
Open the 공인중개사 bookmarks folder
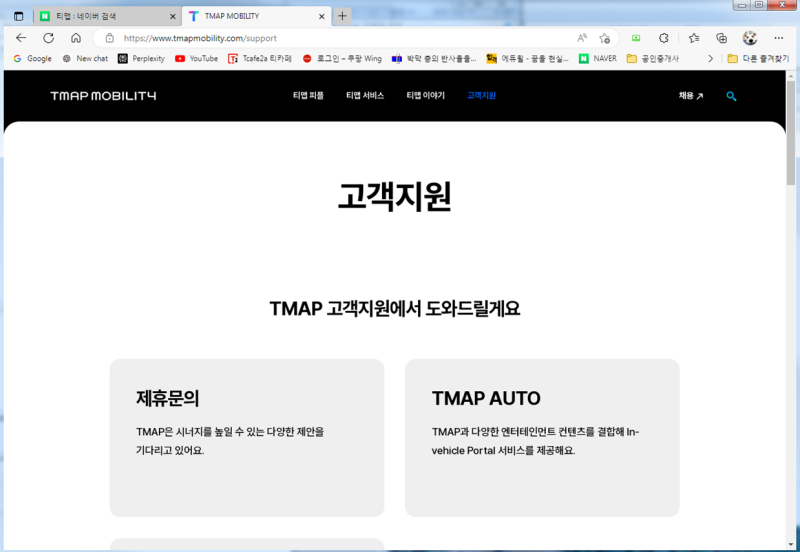tap(653, 59)
